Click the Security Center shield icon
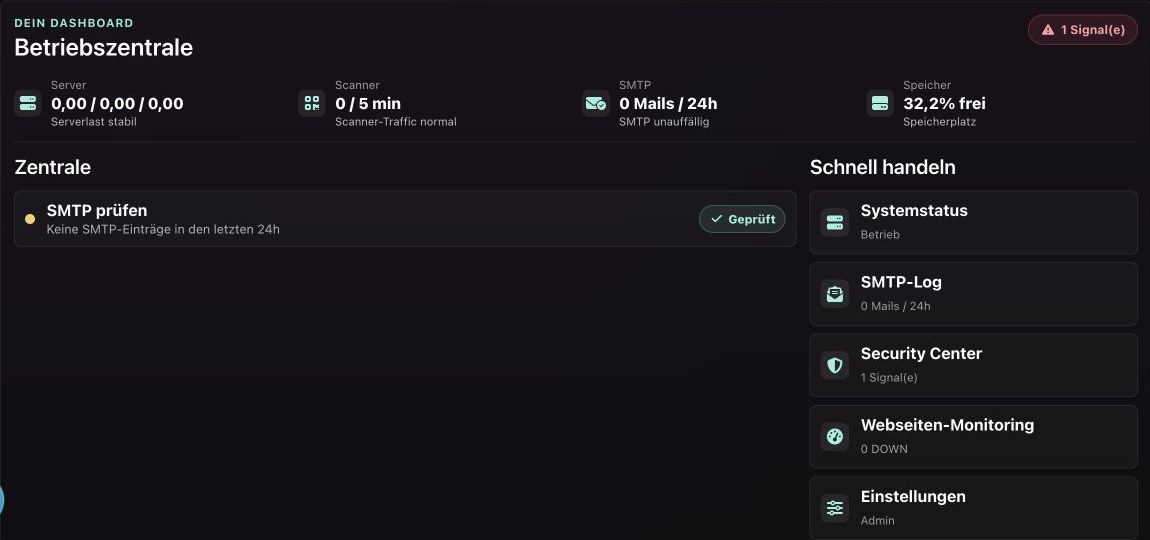1150x540 pixels. click(835, 365)
